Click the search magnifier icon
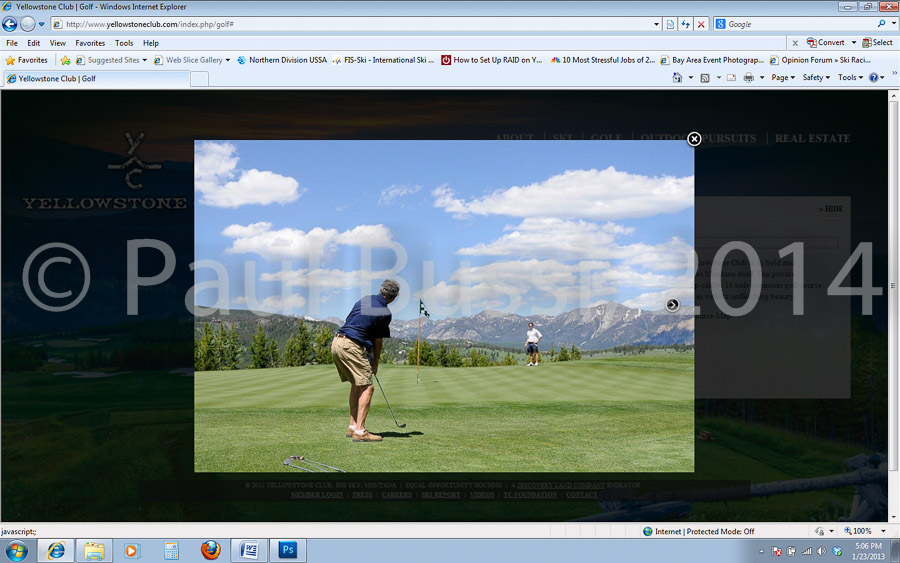 coord(881,24)
